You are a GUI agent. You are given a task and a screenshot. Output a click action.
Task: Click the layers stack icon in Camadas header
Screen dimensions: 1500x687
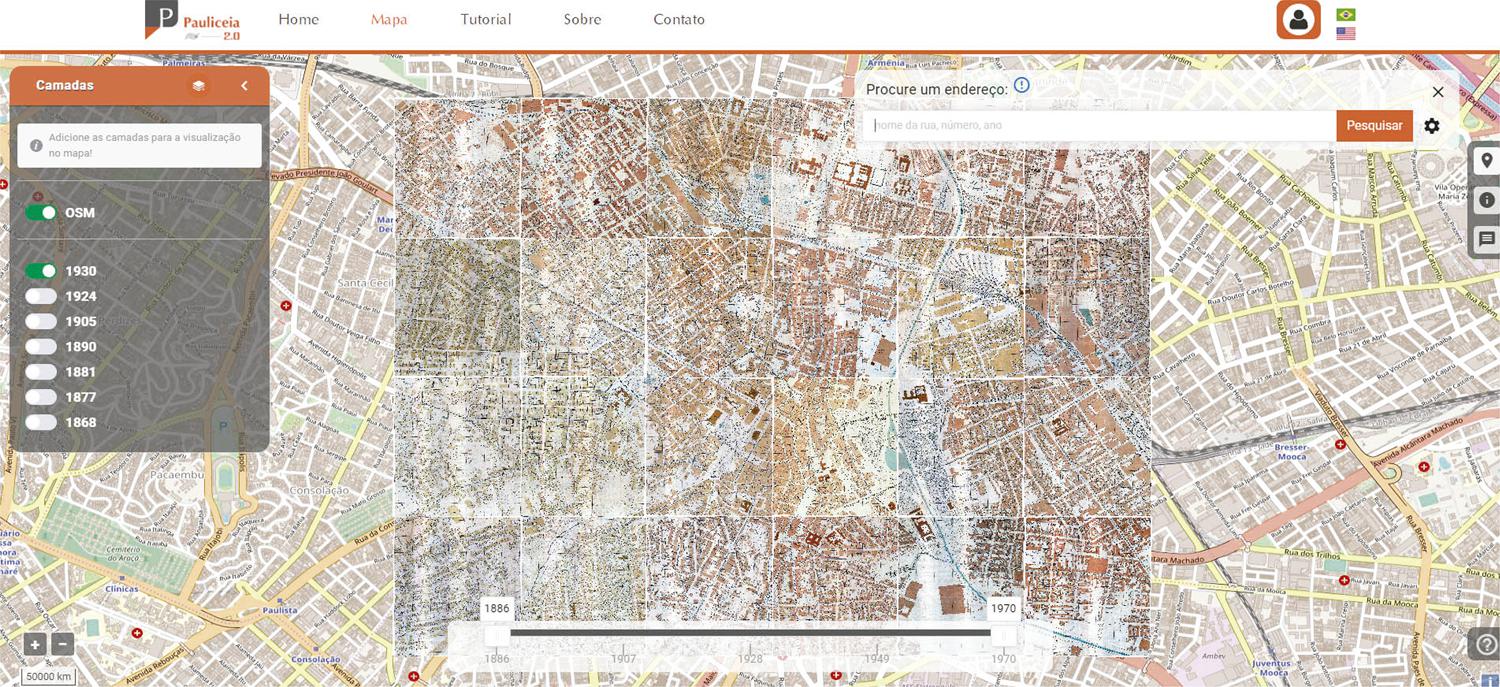(199, 86)
